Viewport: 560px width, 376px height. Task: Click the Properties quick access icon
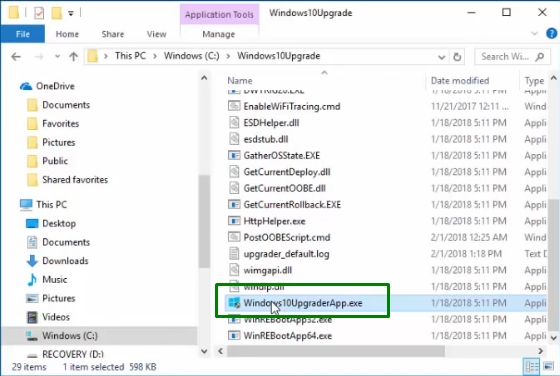click(39, 13)
